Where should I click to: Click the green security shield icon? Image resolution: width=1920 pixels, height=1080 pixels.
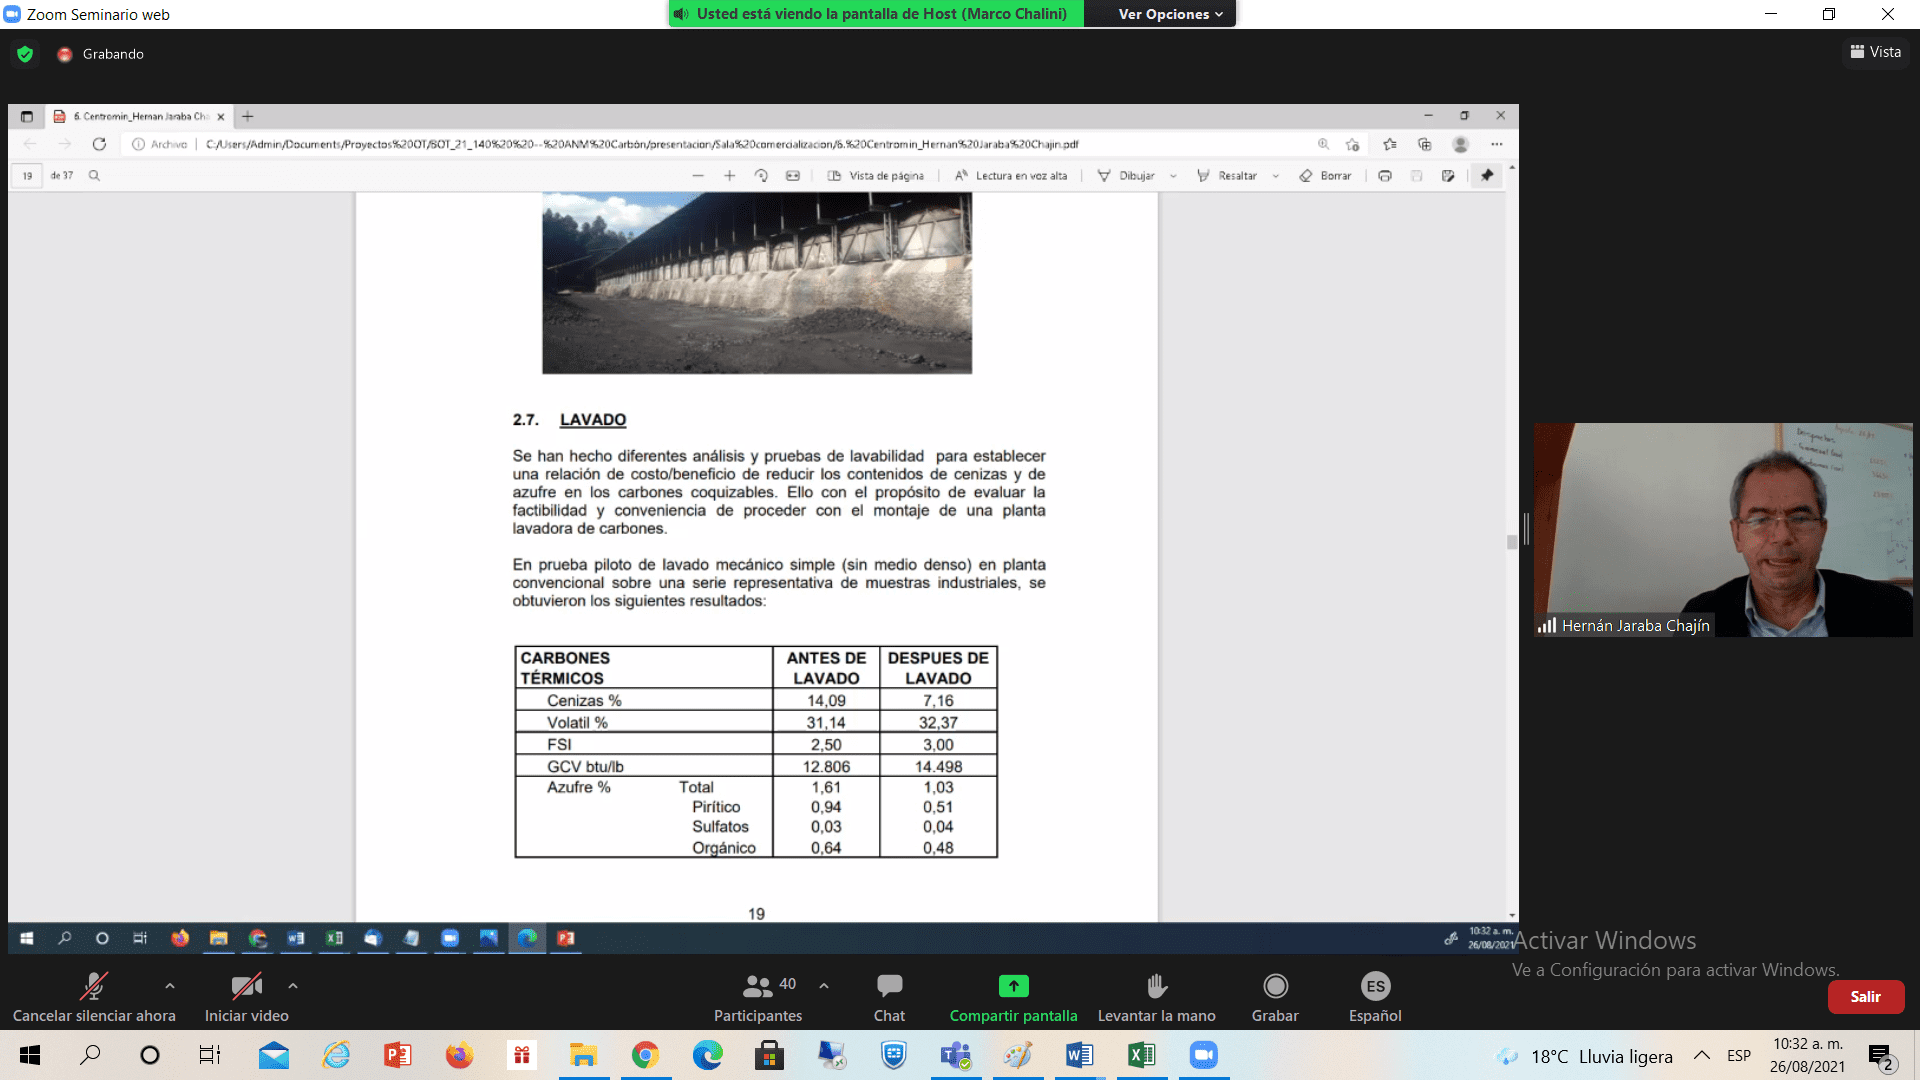click(25, 54)
